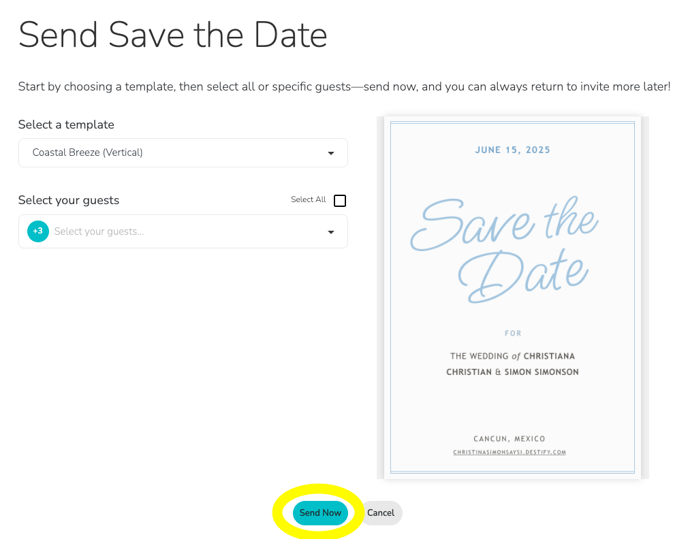Click the couple names on preview card

[x=512, y=364]
